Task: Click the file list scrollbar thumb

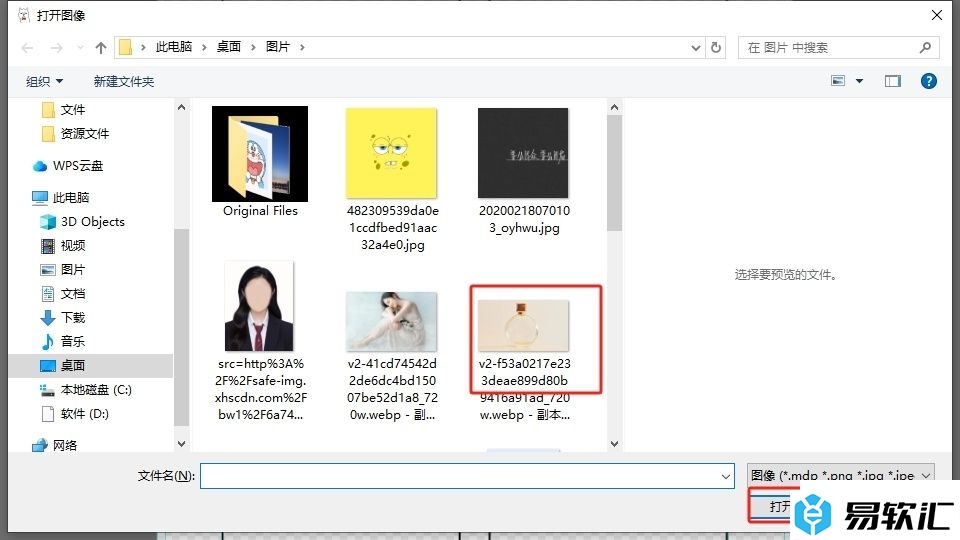Action: [x=614, y=173]
